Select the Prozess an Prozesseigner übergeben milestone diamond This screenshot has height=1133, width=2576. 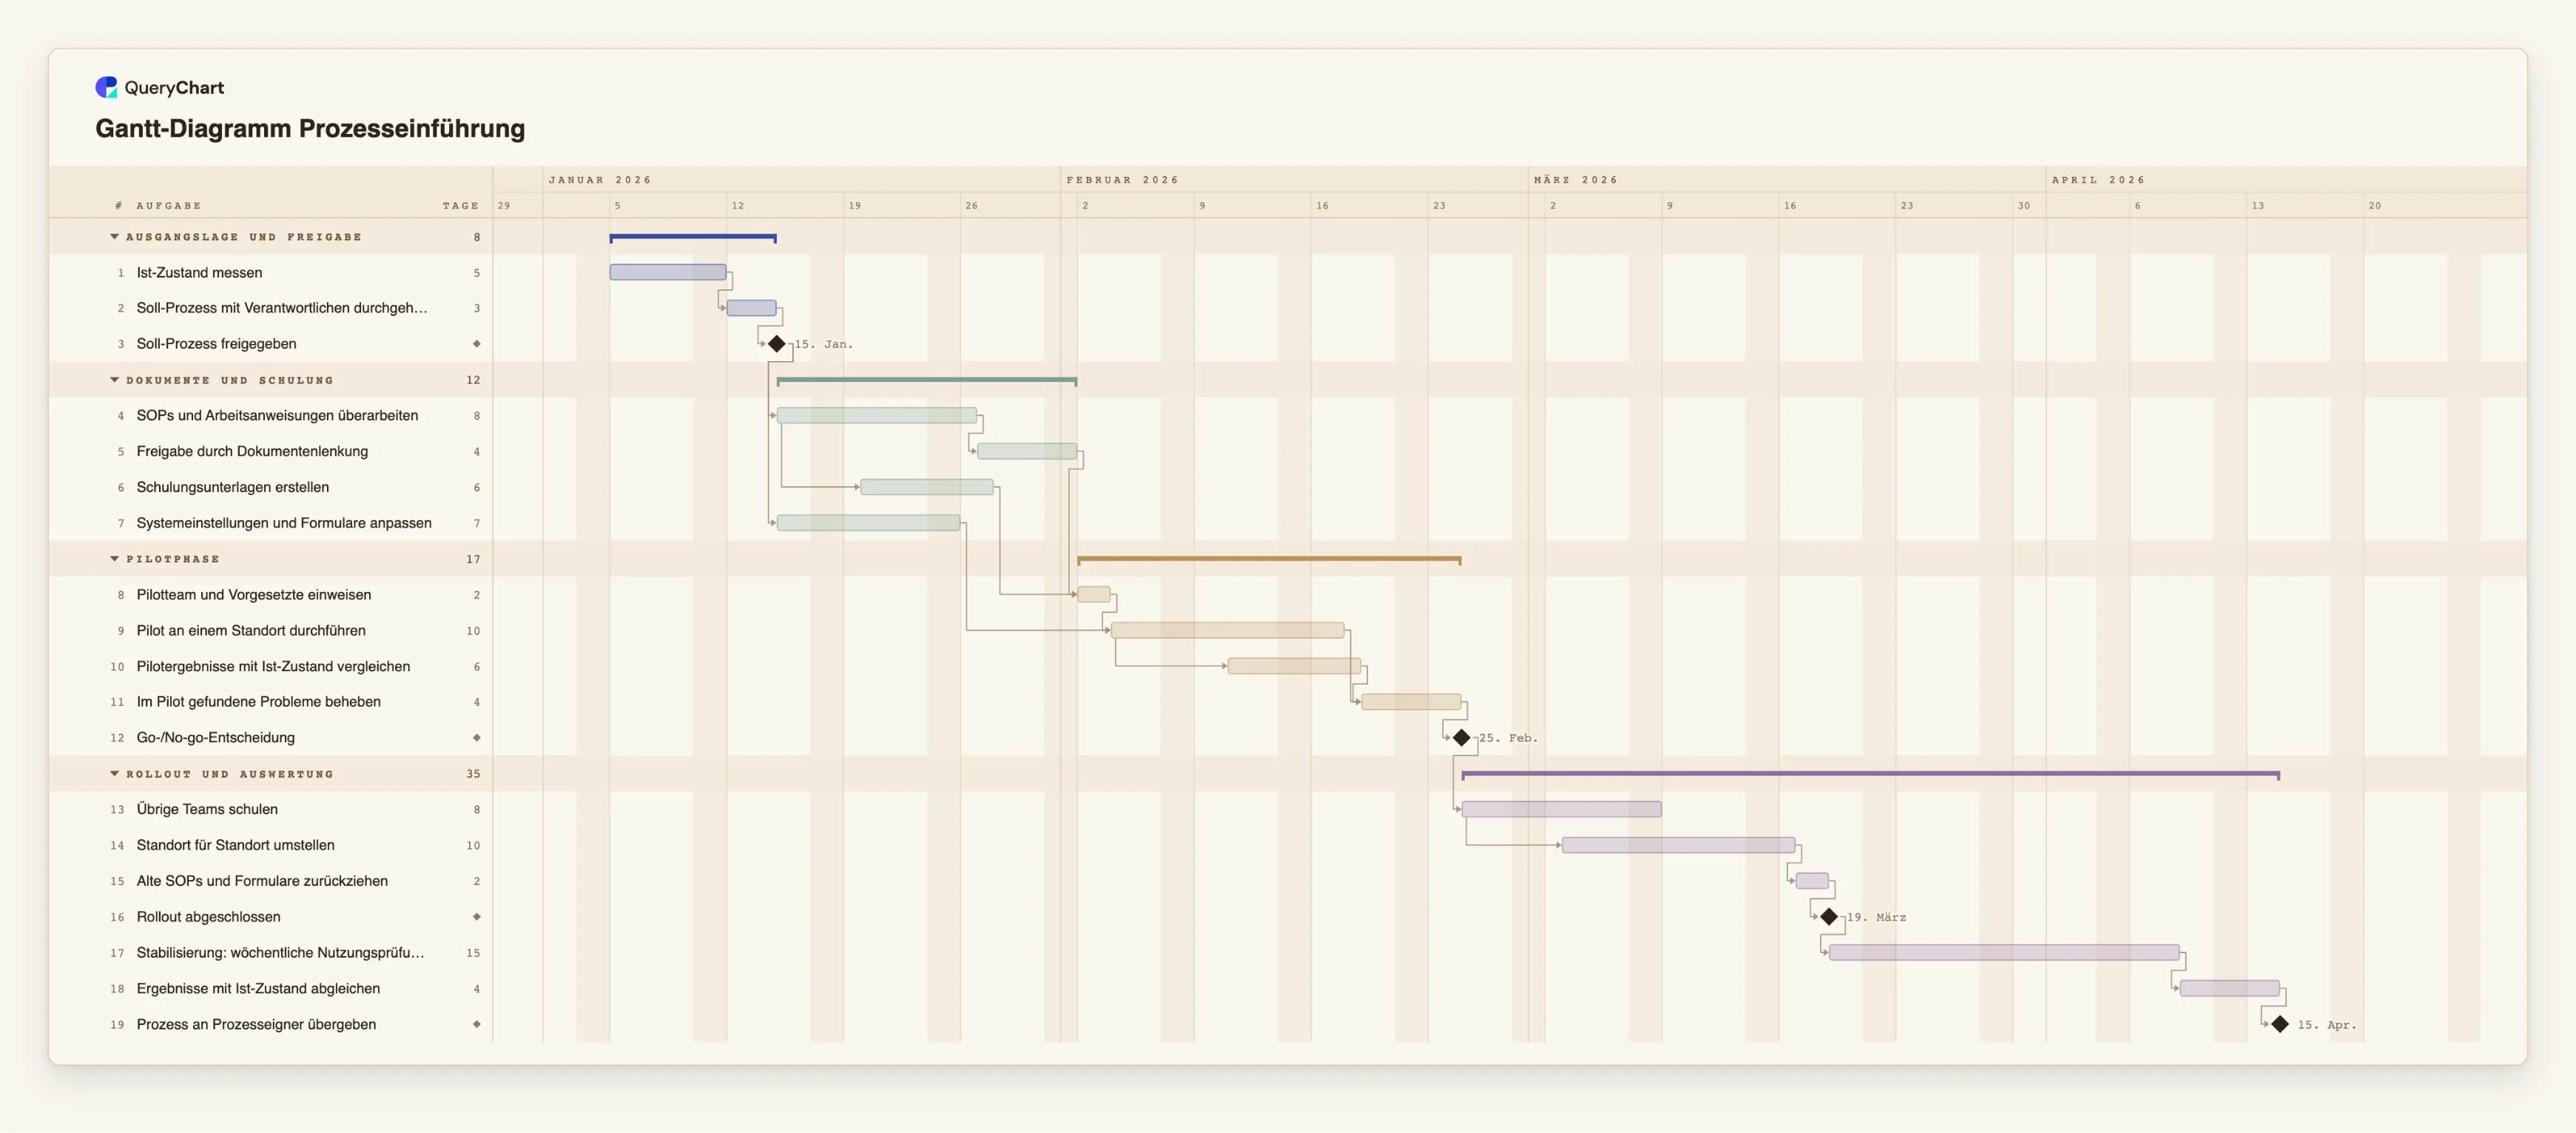(x=2280, y=1024)
